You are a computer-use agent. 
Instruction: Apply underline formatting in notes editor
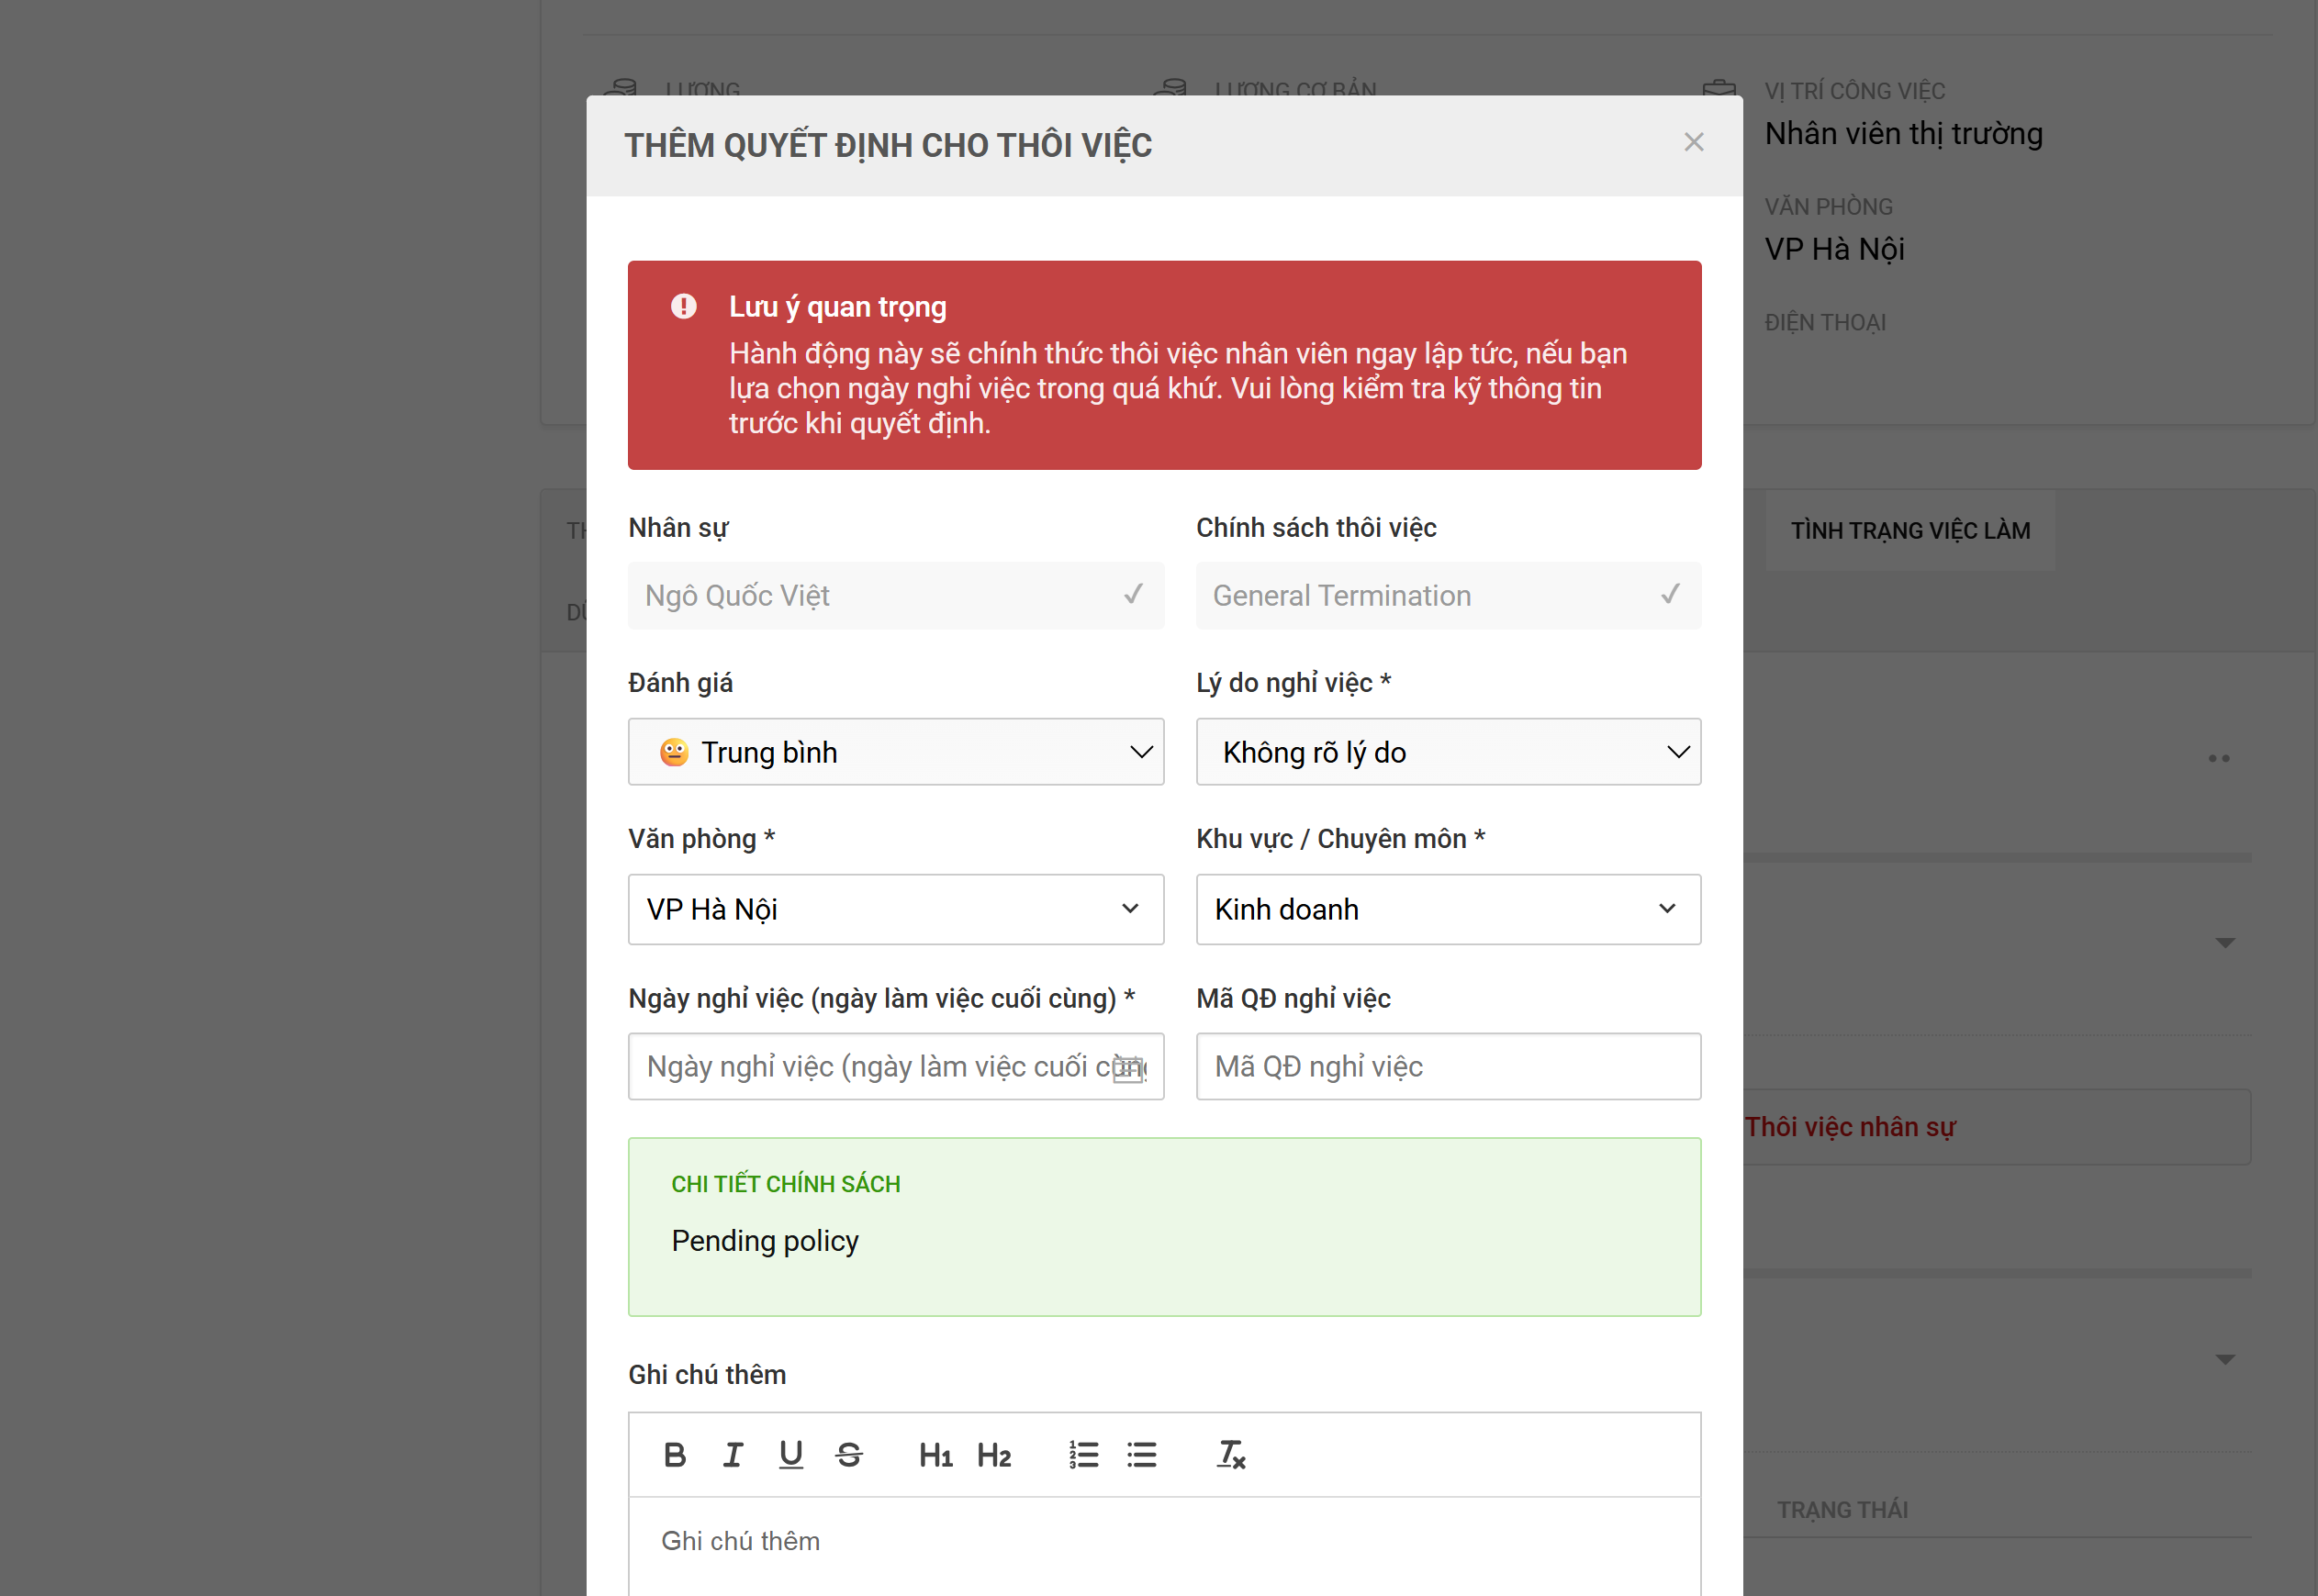click(791, 1454)
